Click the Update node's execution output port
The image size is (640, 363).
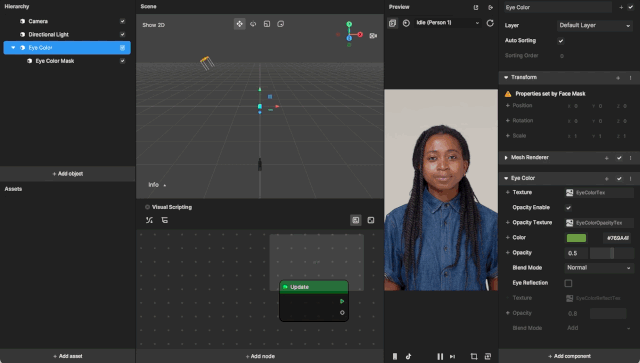click(342, 301)
